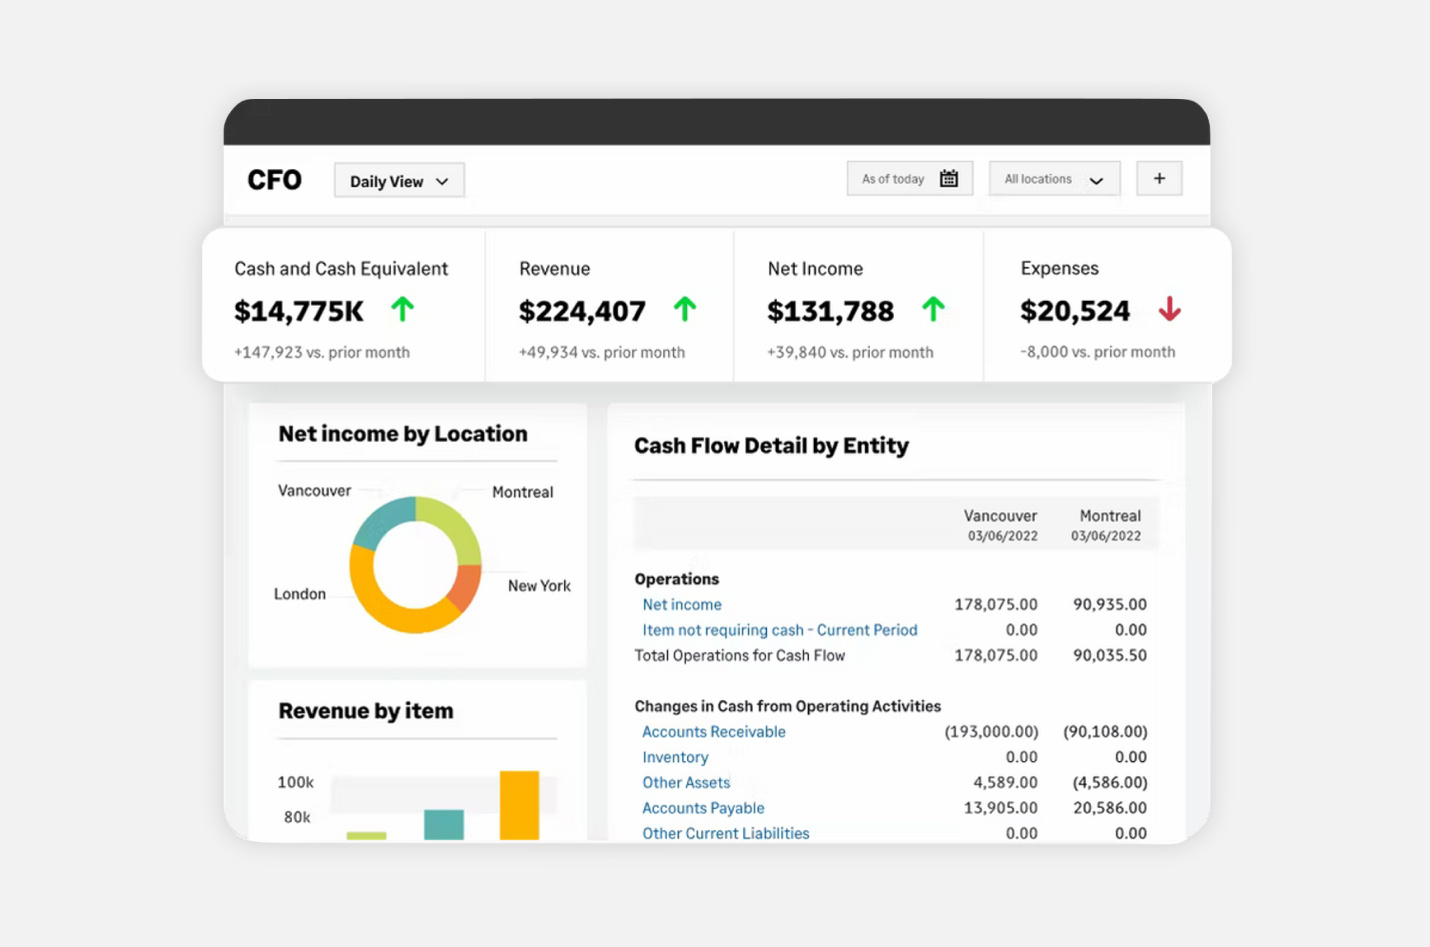Click the Accounts Receivable link
1430x947 pixels.
coord(713,731)
